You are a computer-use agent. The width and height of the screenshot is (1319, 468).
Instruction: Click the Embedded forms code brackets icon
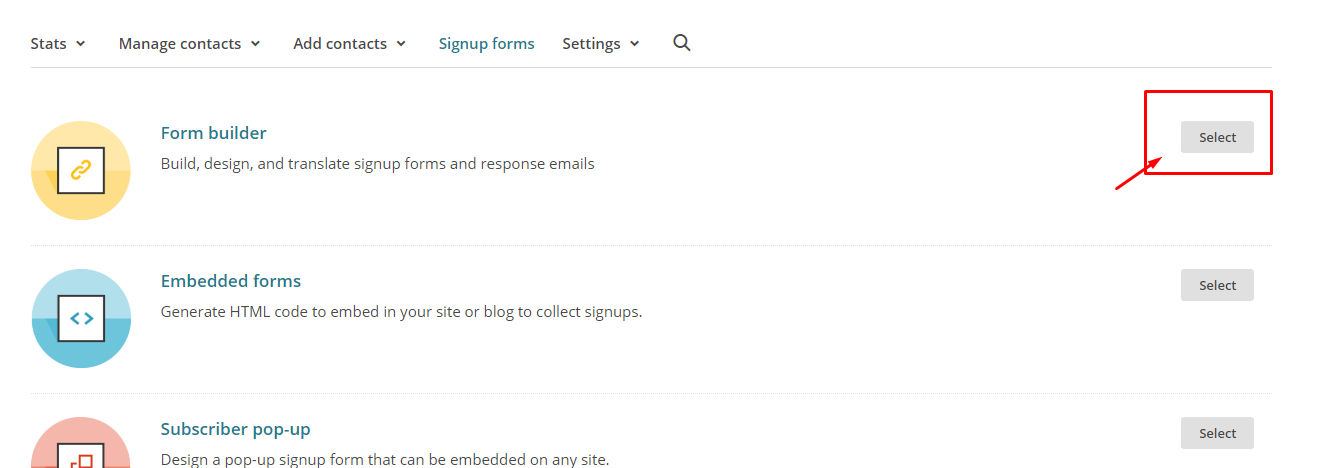click(x=81, y=318)
